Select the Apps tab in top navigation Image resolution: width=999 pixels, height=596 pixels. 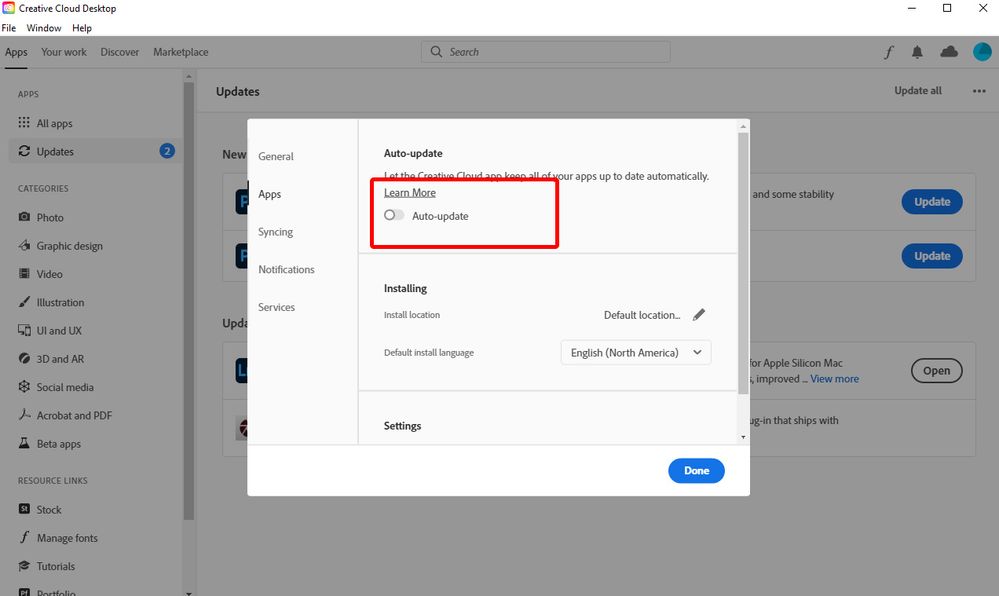16,52
